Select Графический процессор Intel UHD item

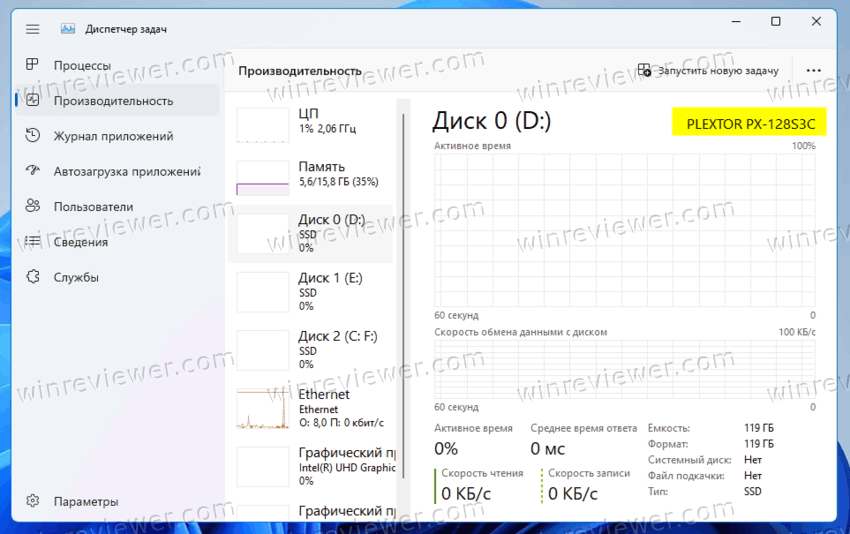tap(312, 466)
